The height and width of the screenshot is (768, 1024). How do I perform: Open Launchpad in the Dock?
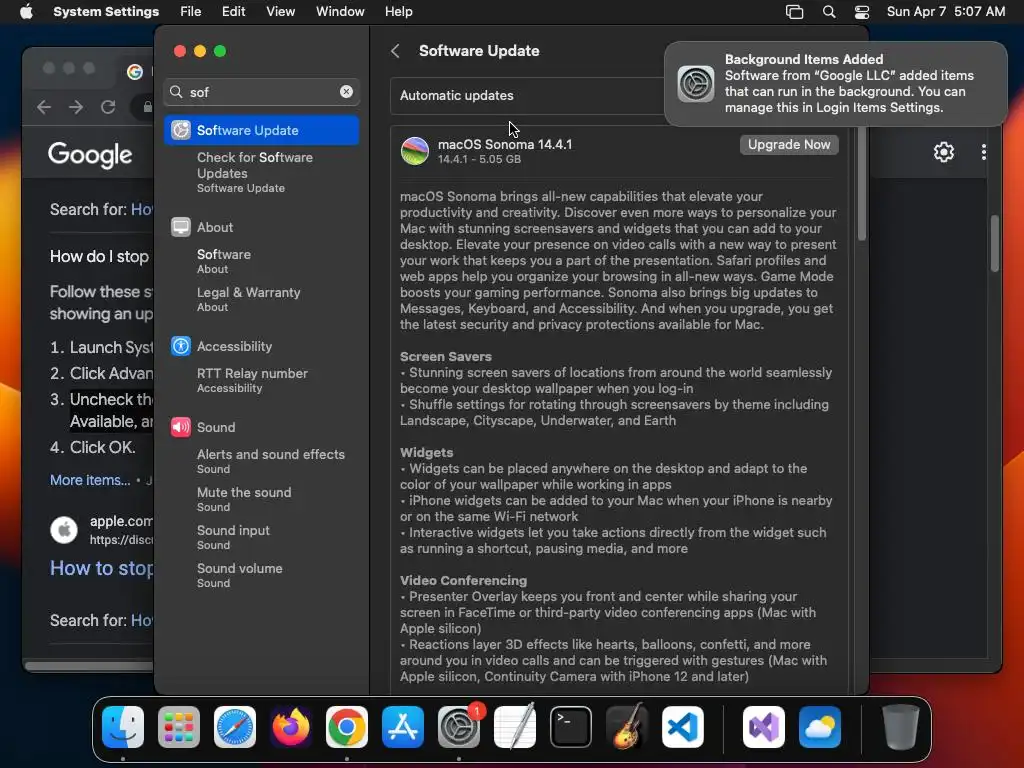[179, 727]
